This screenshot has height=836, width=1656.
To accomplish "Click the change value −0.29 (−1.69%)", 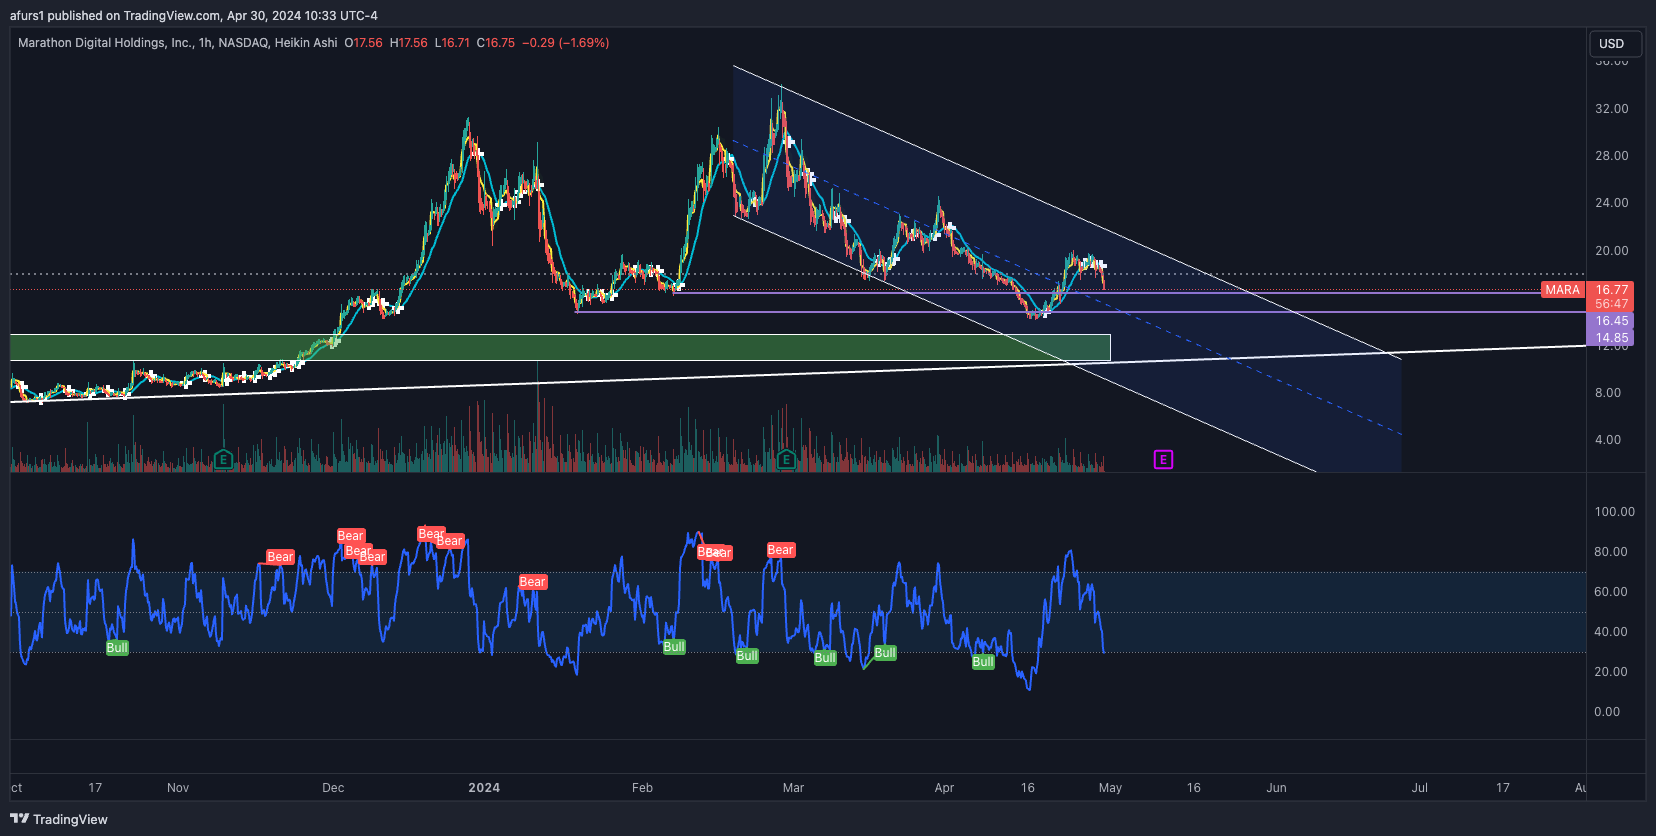I will tap(566, 43).
